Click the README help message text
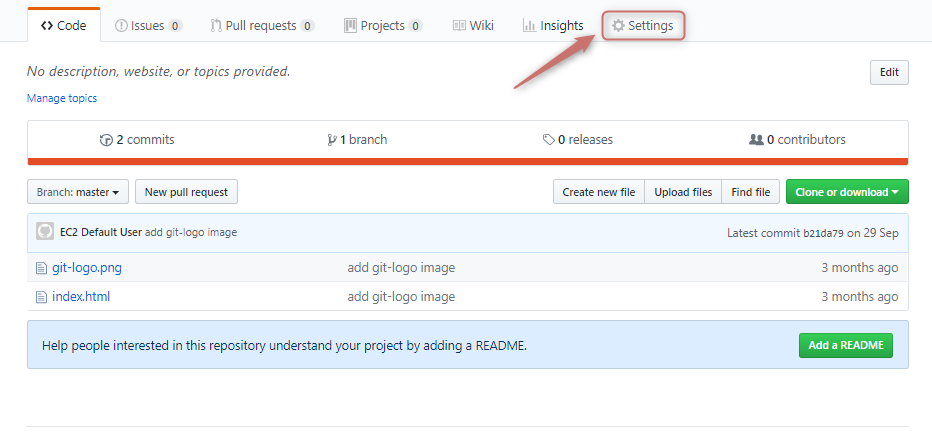This screenshot has width=932, height=438. (284, 345)
